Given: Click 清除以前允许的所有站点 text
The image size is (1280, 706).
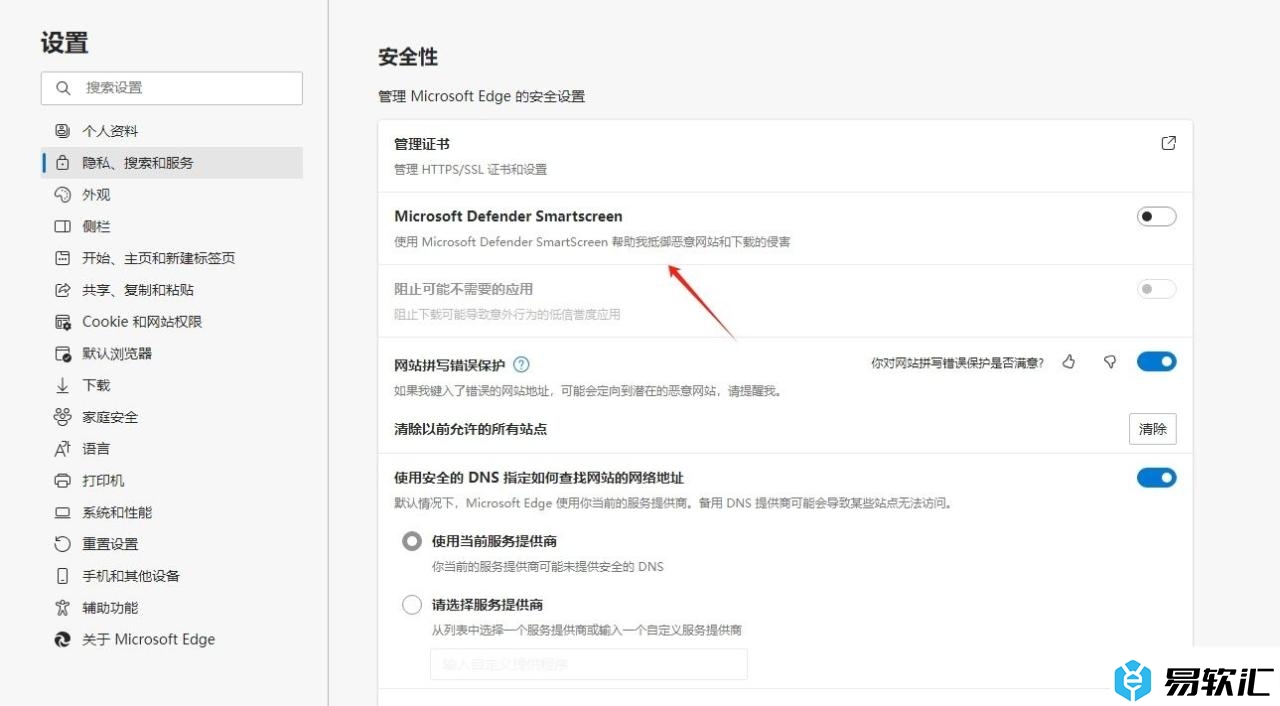Looking at the screenshot, I should tap(471, 429).
